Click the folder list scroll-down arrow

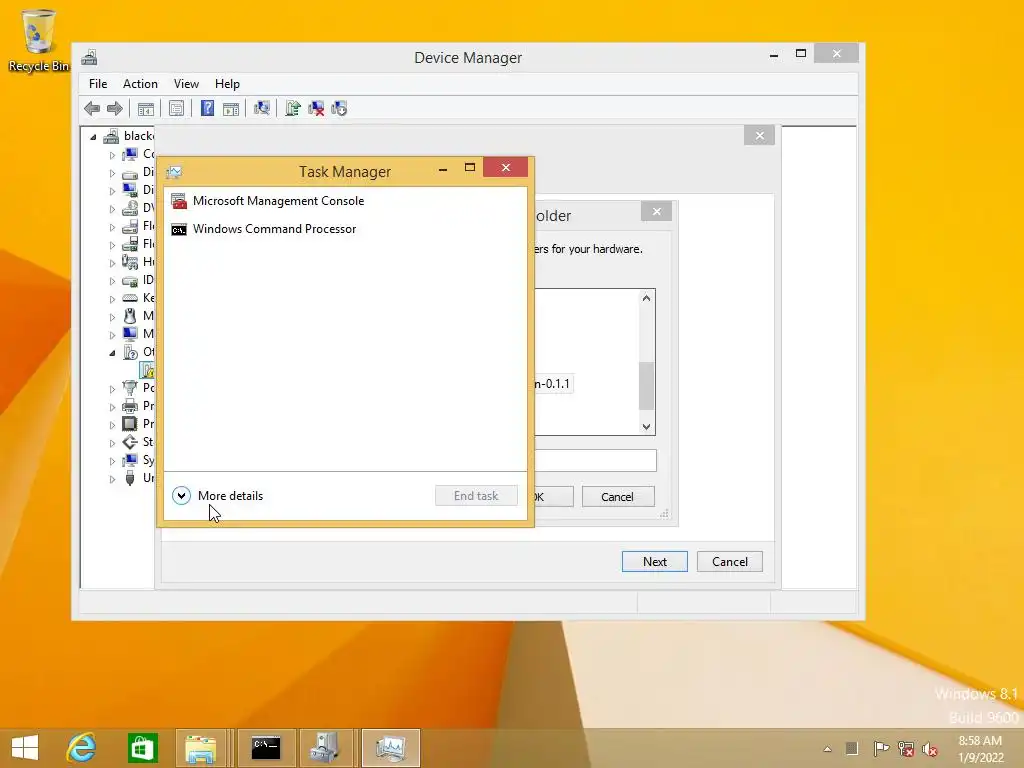pyautogui.click(x=646, y=426)
